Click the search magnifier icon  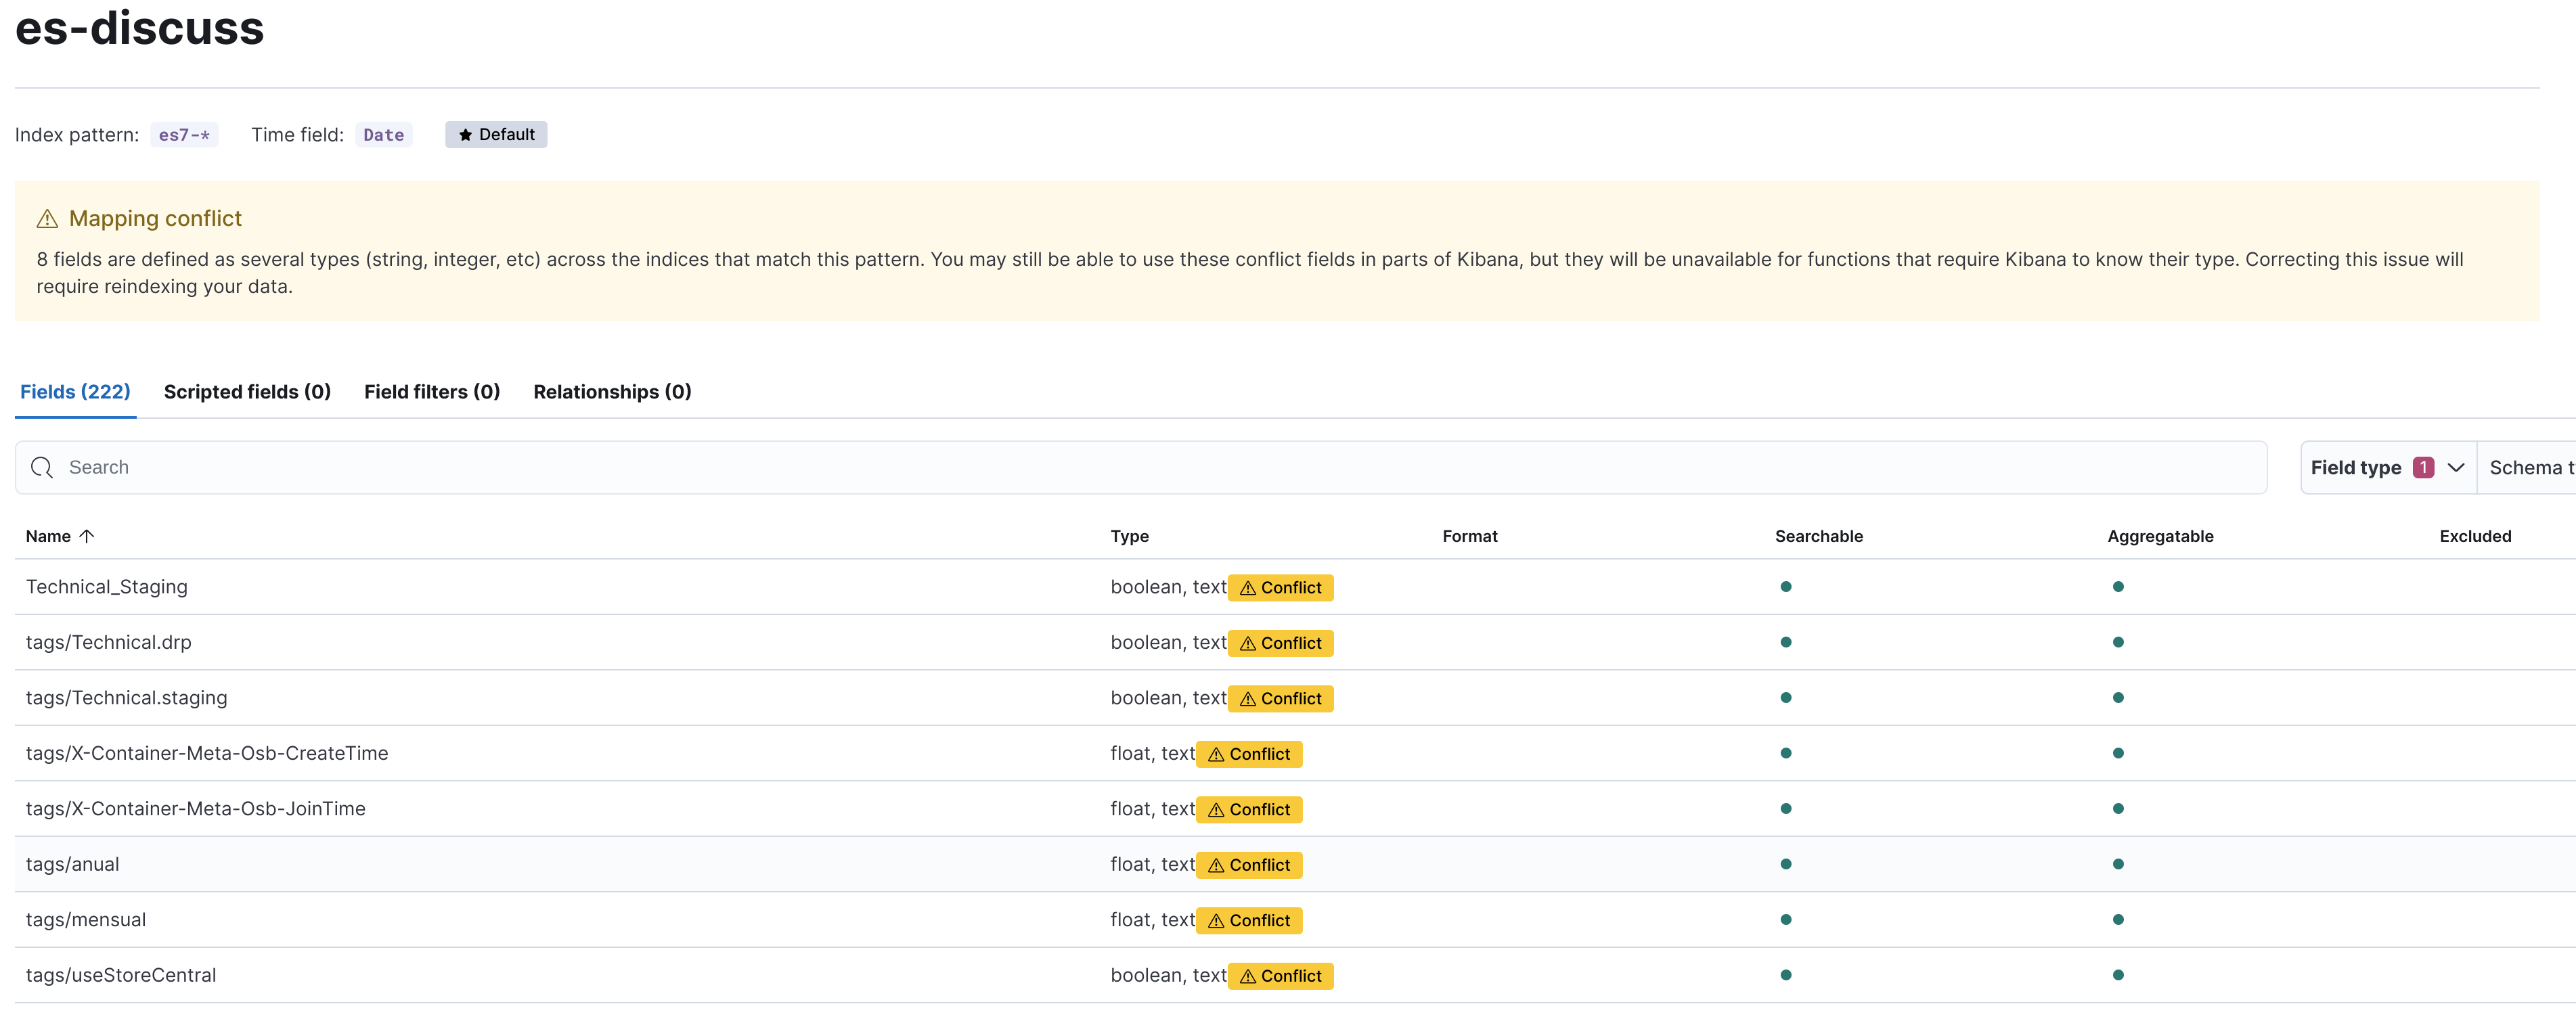pos(42,468)
